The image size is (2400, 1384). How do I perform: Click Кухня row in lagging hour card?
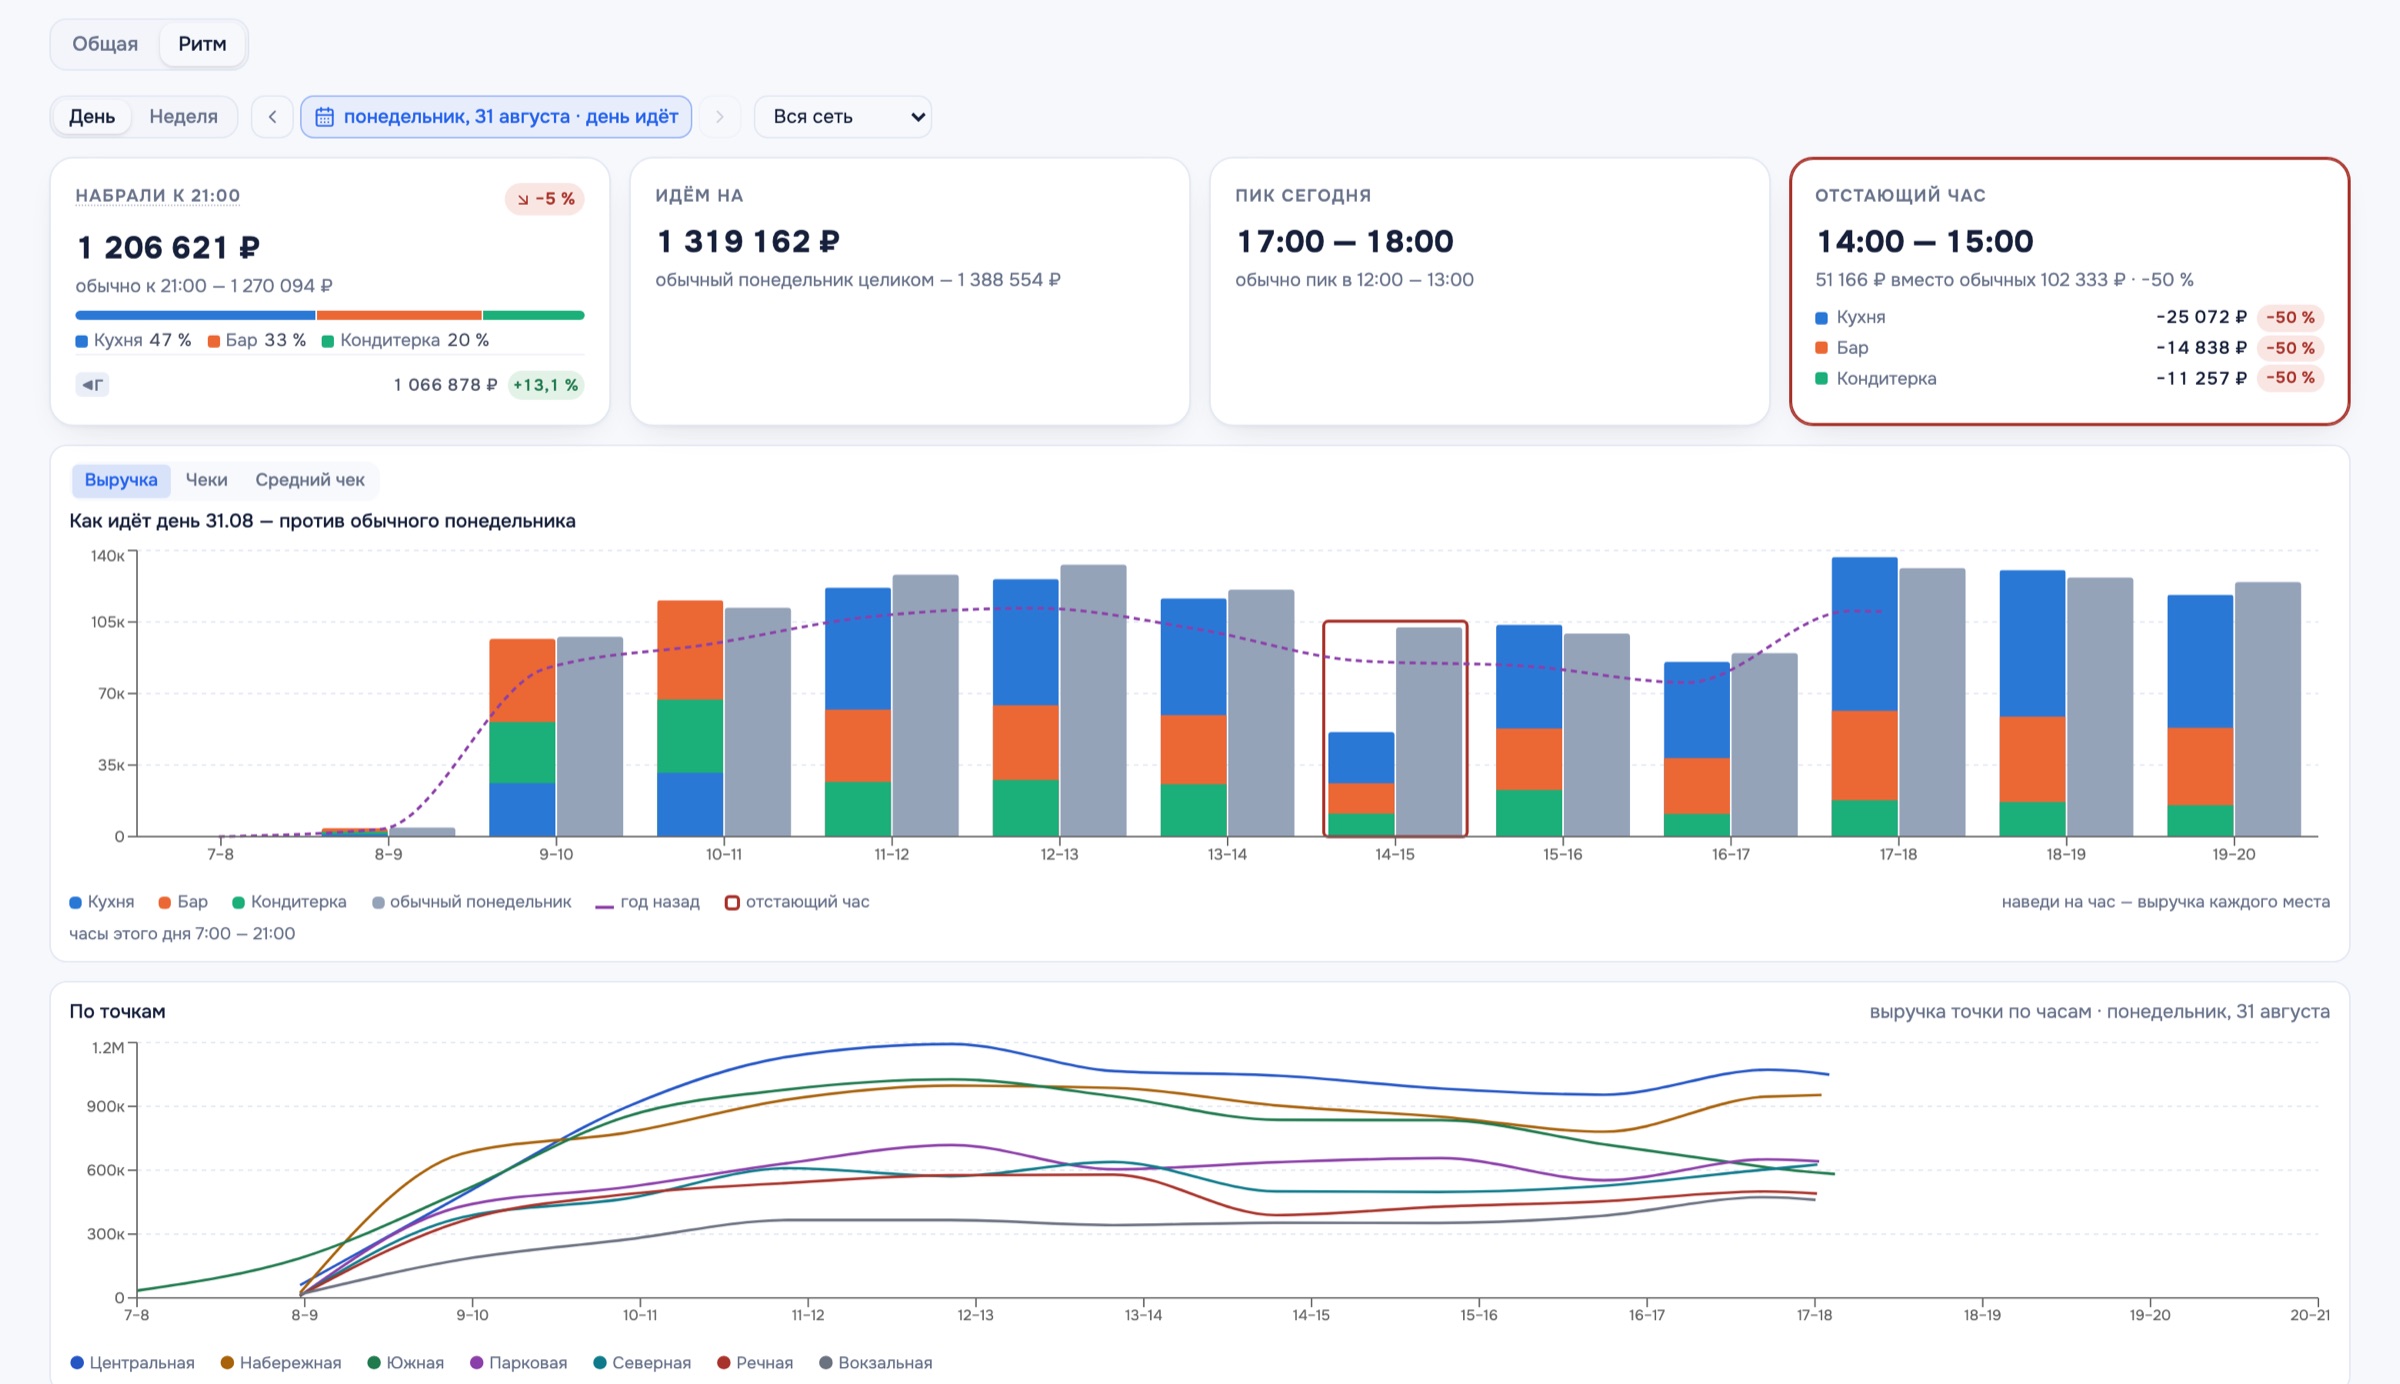click(2069, 317)
